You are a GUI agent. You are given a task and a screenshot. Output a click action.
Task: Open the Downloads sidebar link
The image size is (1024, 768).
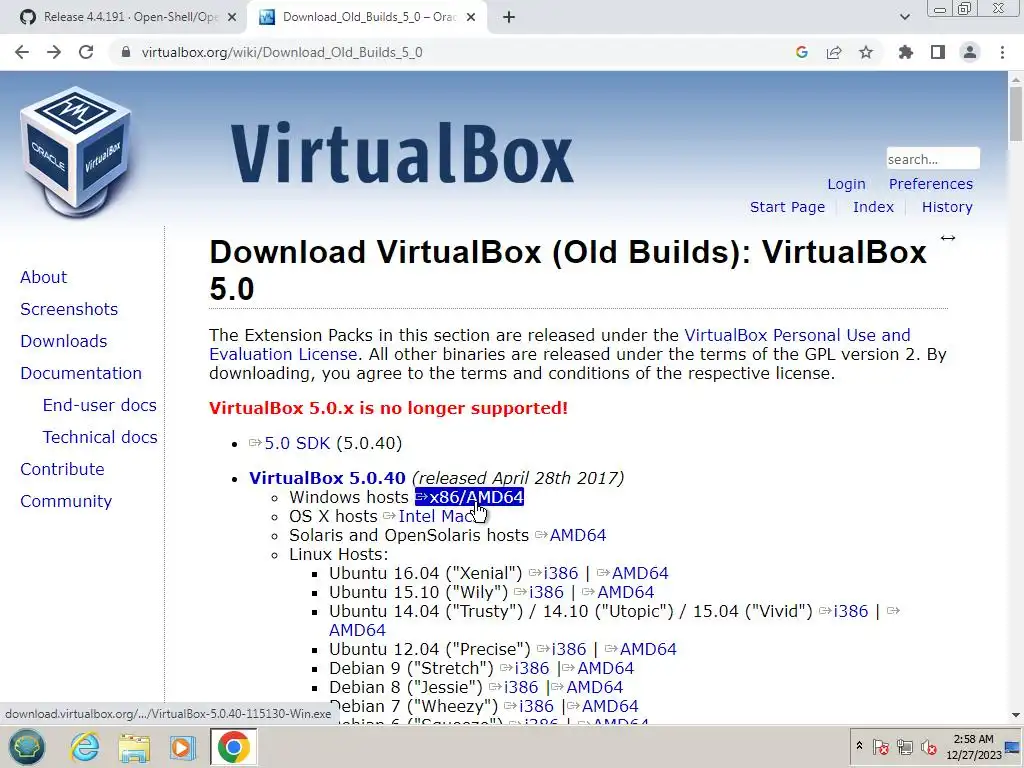[64, 341]
